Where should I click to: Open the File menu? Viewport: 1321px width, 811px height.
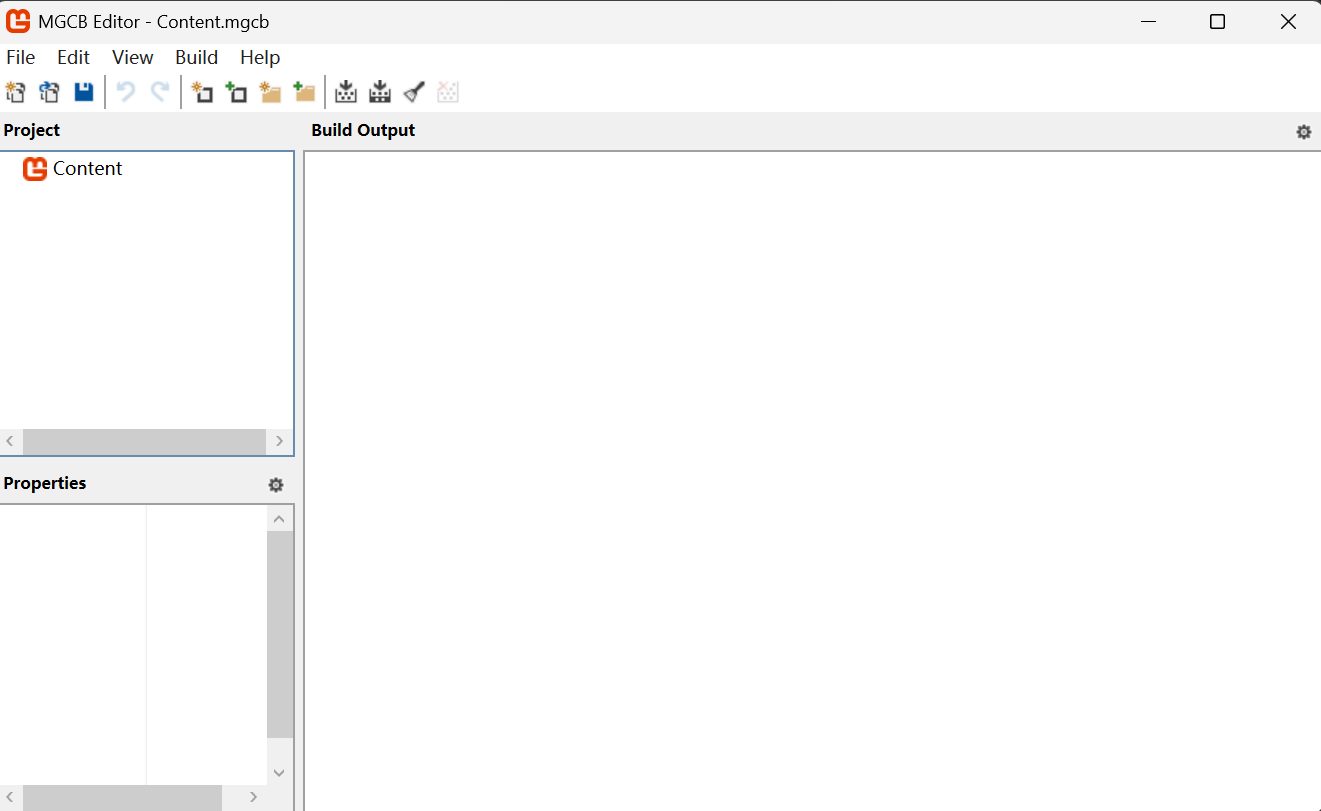(x=20, y=58)
